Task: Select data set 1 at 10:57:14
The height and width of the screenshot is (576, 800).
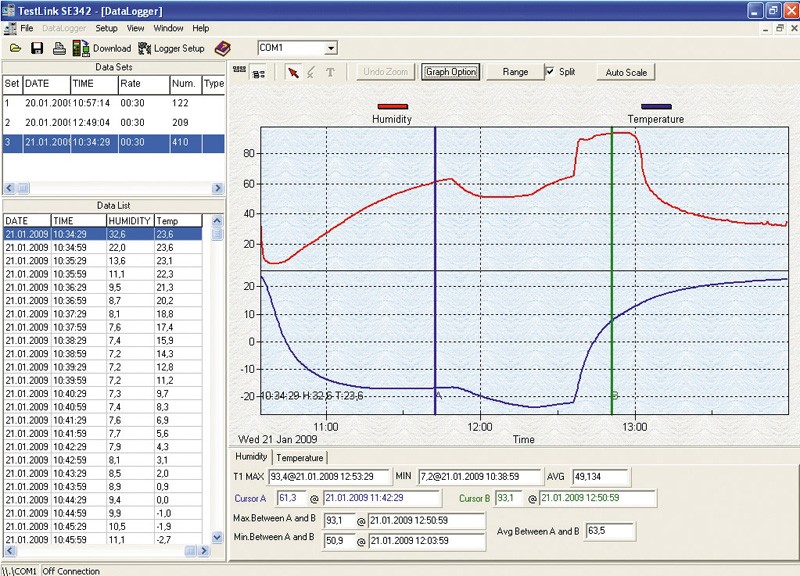Action: [x=113, y=103]
